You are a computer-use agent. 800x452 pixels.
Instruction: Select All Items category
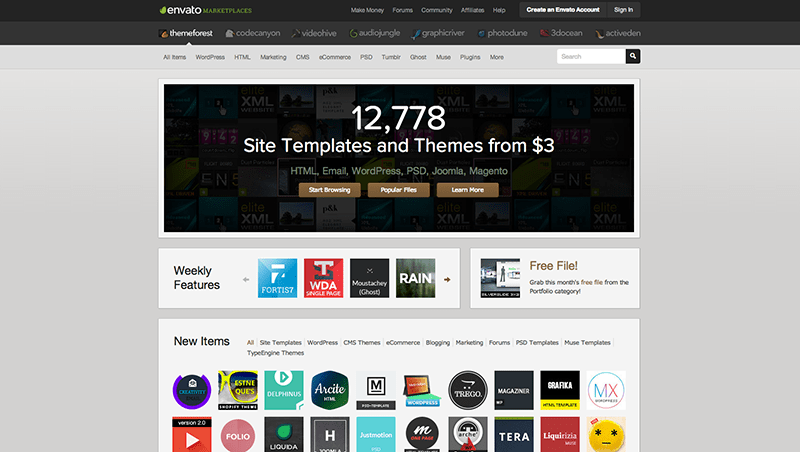(174, 57)
